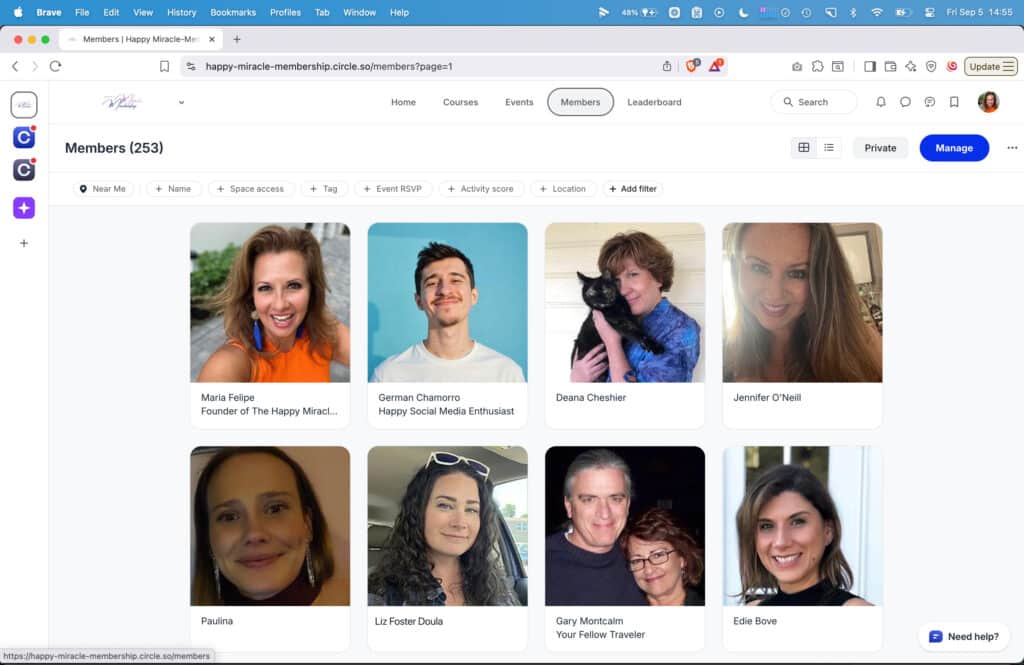Click the browser reload page icon
This screenshot has width=1024, height=665.
[x=55, y=66]
